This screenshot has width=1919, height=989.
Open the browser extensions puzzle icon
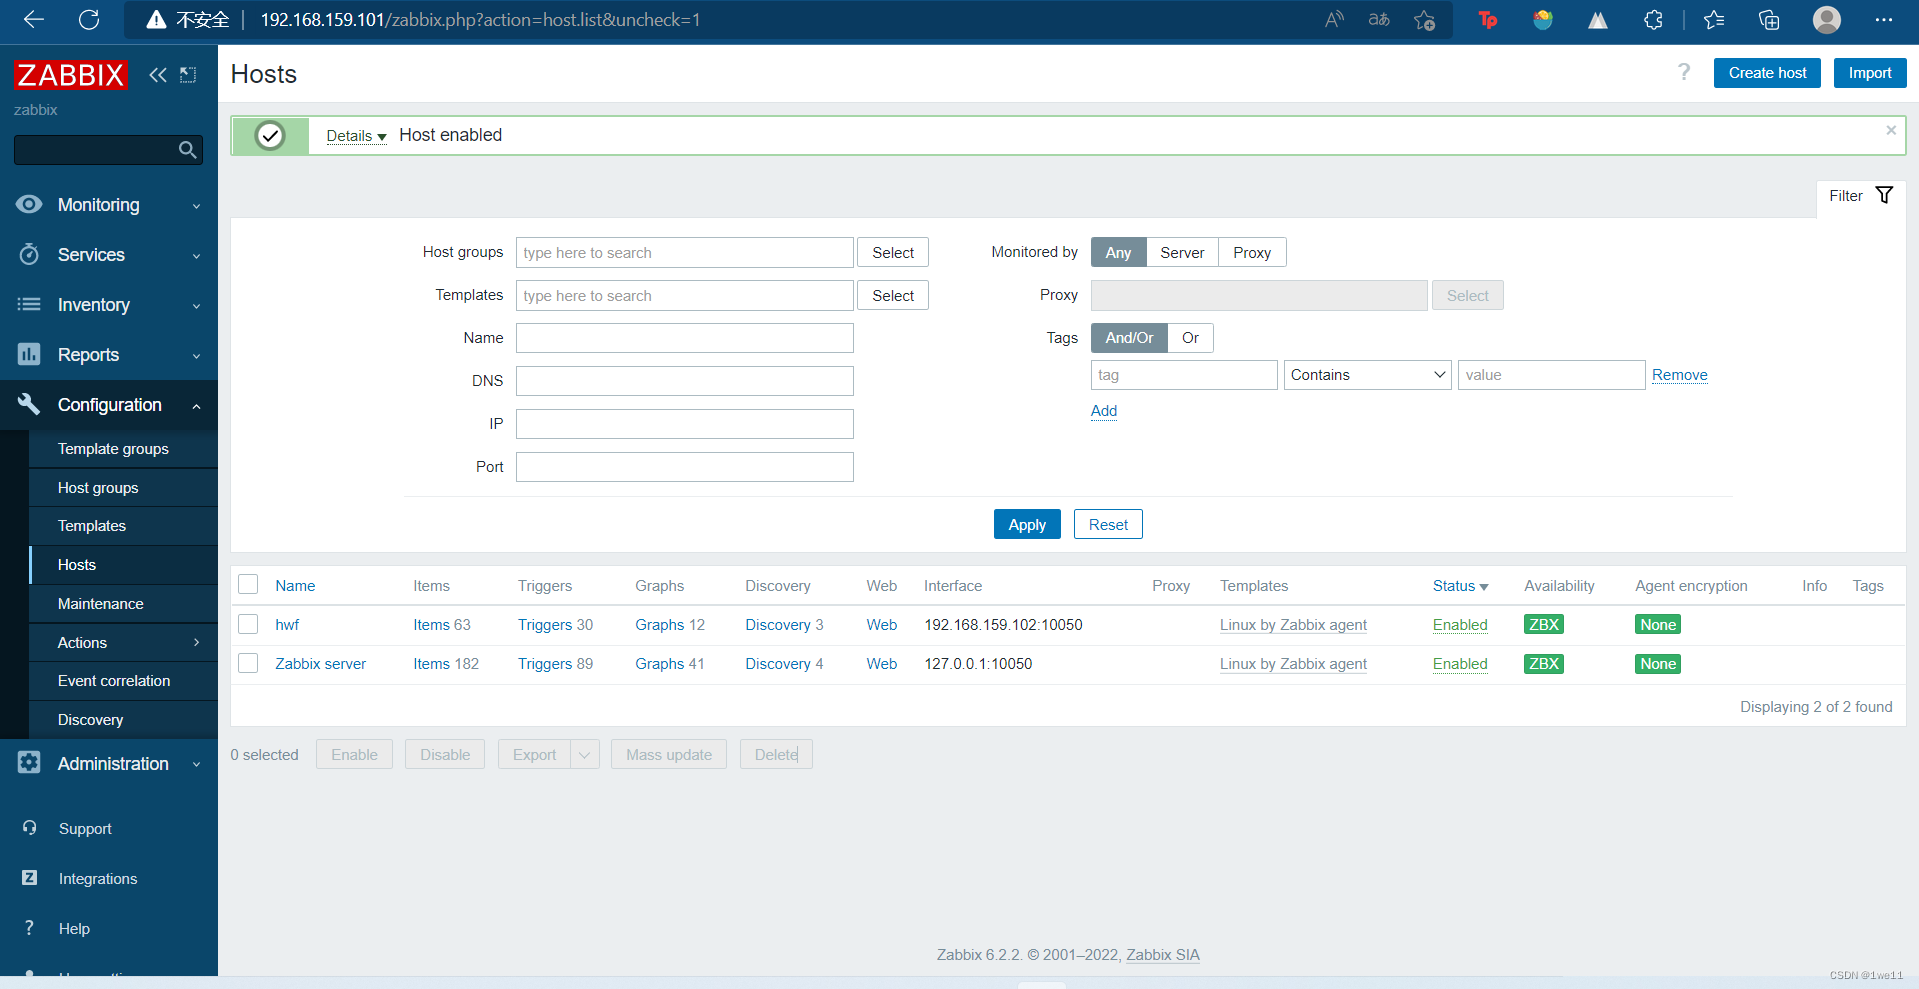(x=1654, y=20)
